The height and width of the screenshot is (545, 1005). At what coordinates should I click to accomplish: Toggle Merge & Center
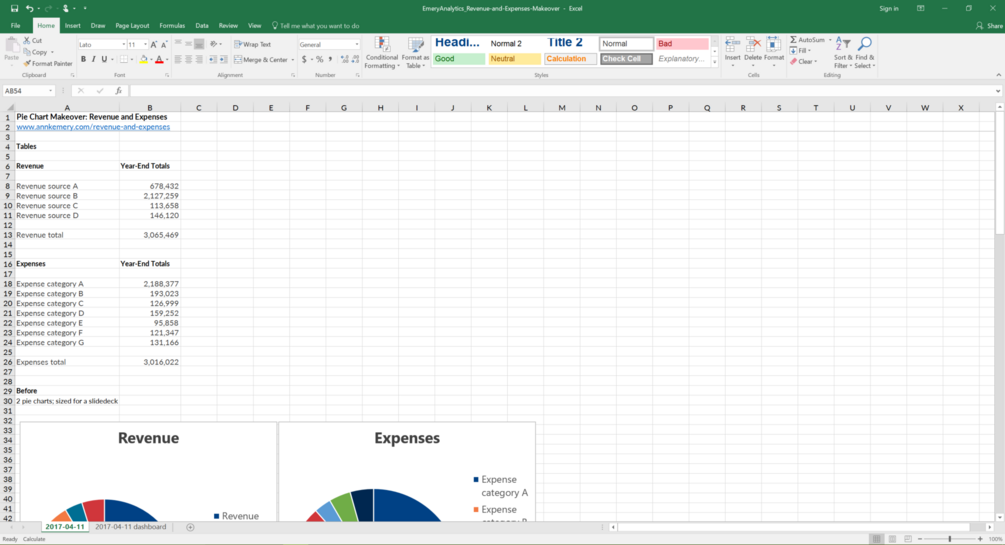coord(261,60)
